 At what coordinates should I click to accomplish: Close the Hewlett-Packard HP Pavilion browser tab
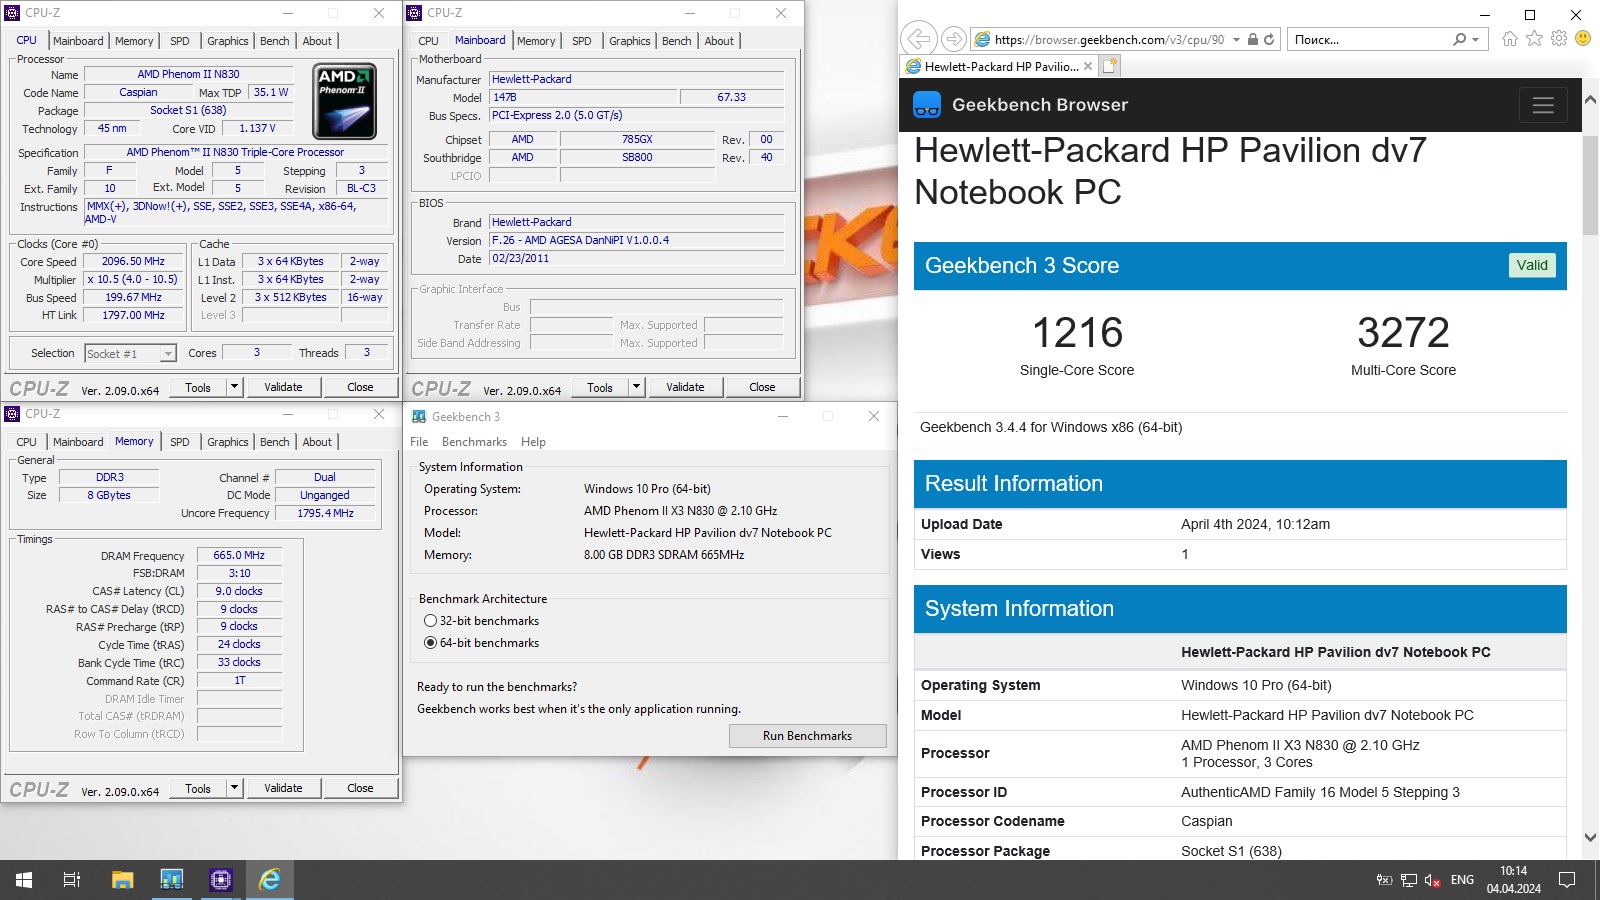tap(1088, 67)
